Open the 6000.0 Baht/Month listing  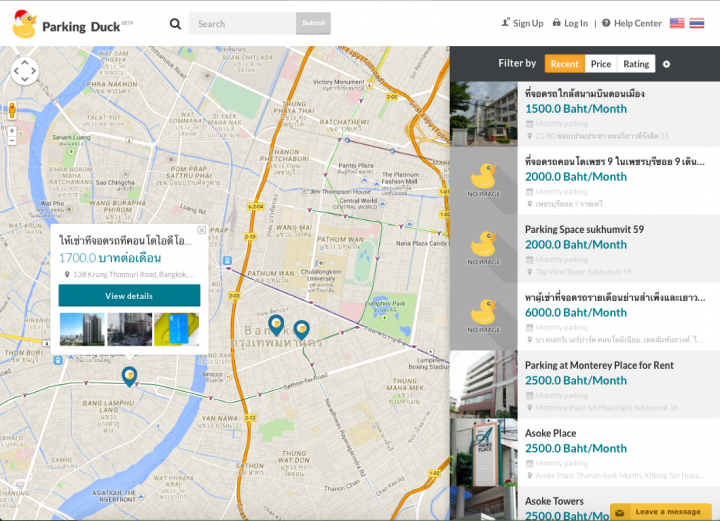(x=585, y=316)
